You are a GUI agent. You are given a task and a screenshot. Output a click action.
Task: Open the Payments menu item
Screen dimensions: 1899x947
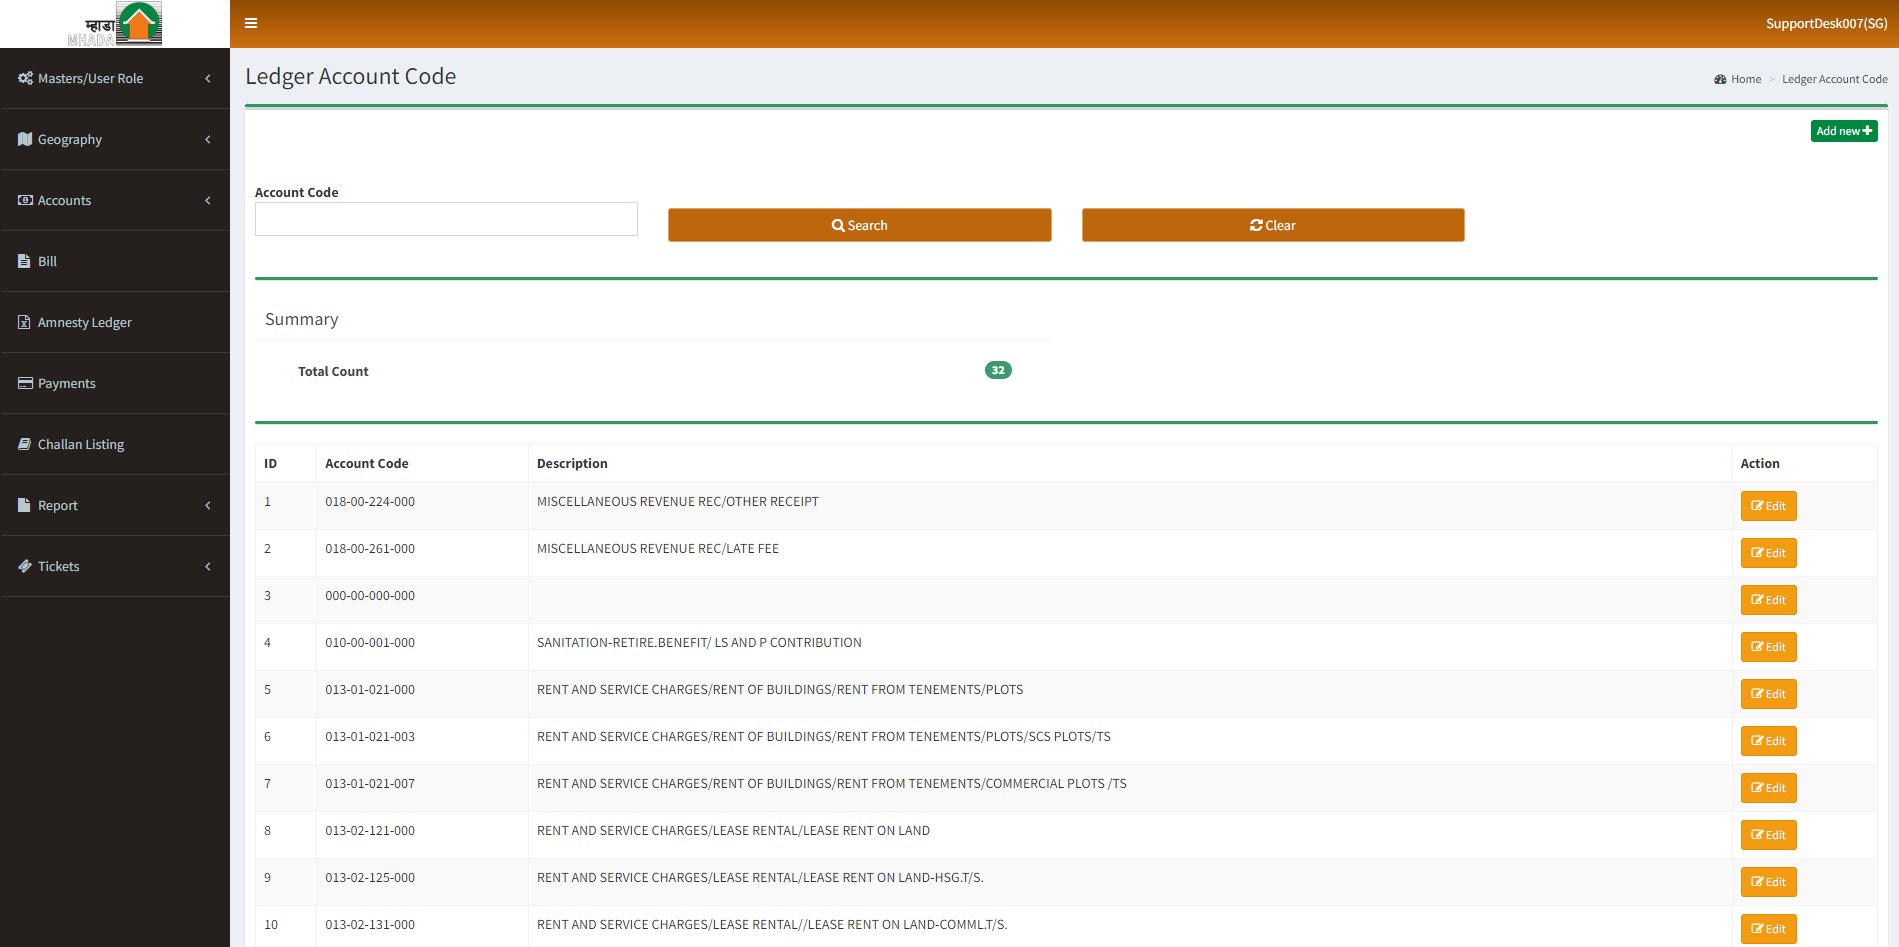tap(67, 383)
